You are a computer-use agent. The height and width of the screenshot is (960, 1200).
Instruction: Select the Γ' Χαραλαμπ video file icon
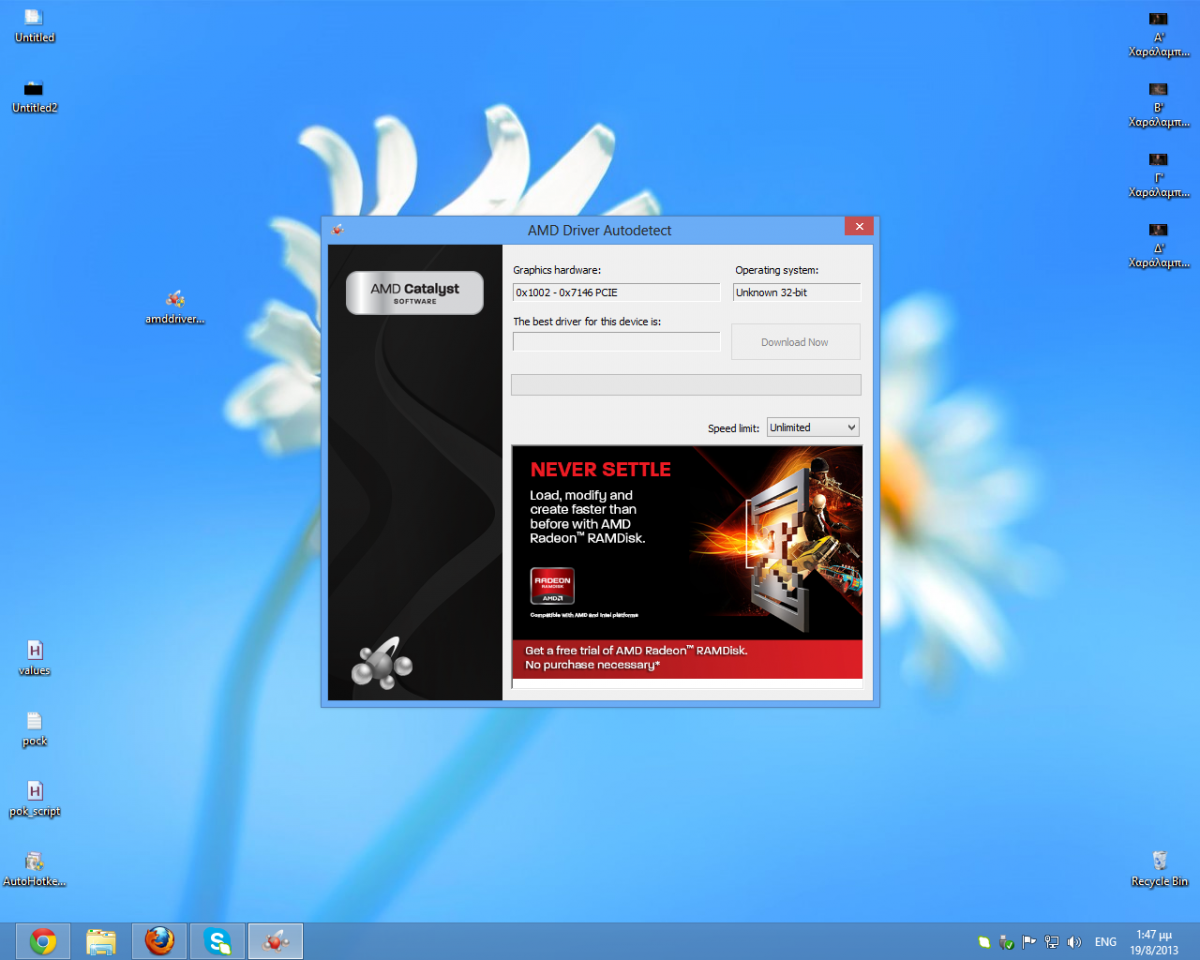click(1158, 173)
